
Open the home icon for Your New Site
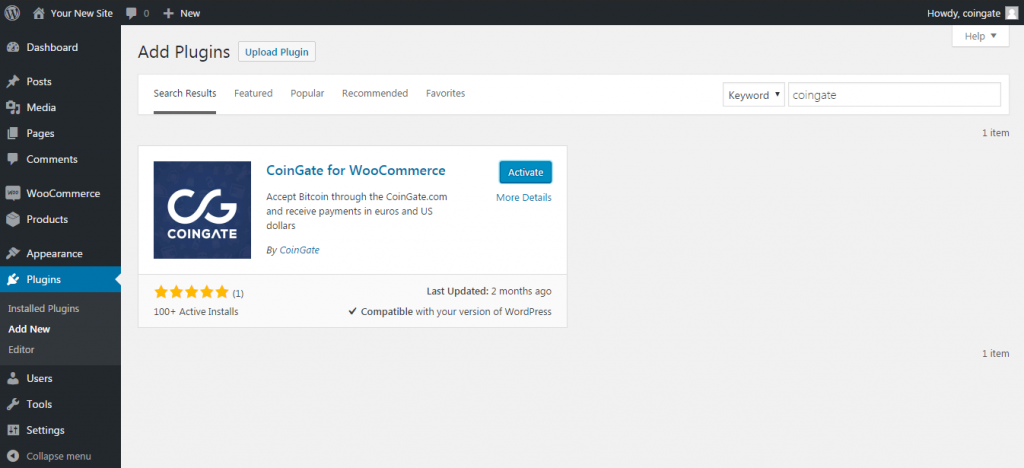pos(39,12)
